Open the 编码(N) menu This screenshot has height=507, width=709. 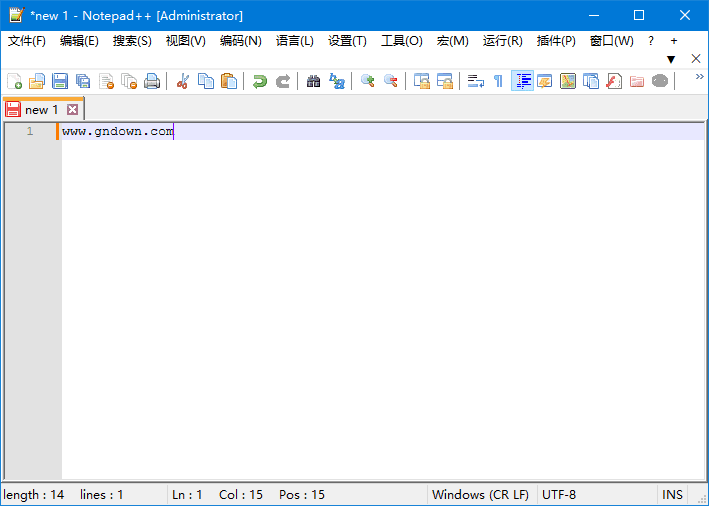(241, 41)
